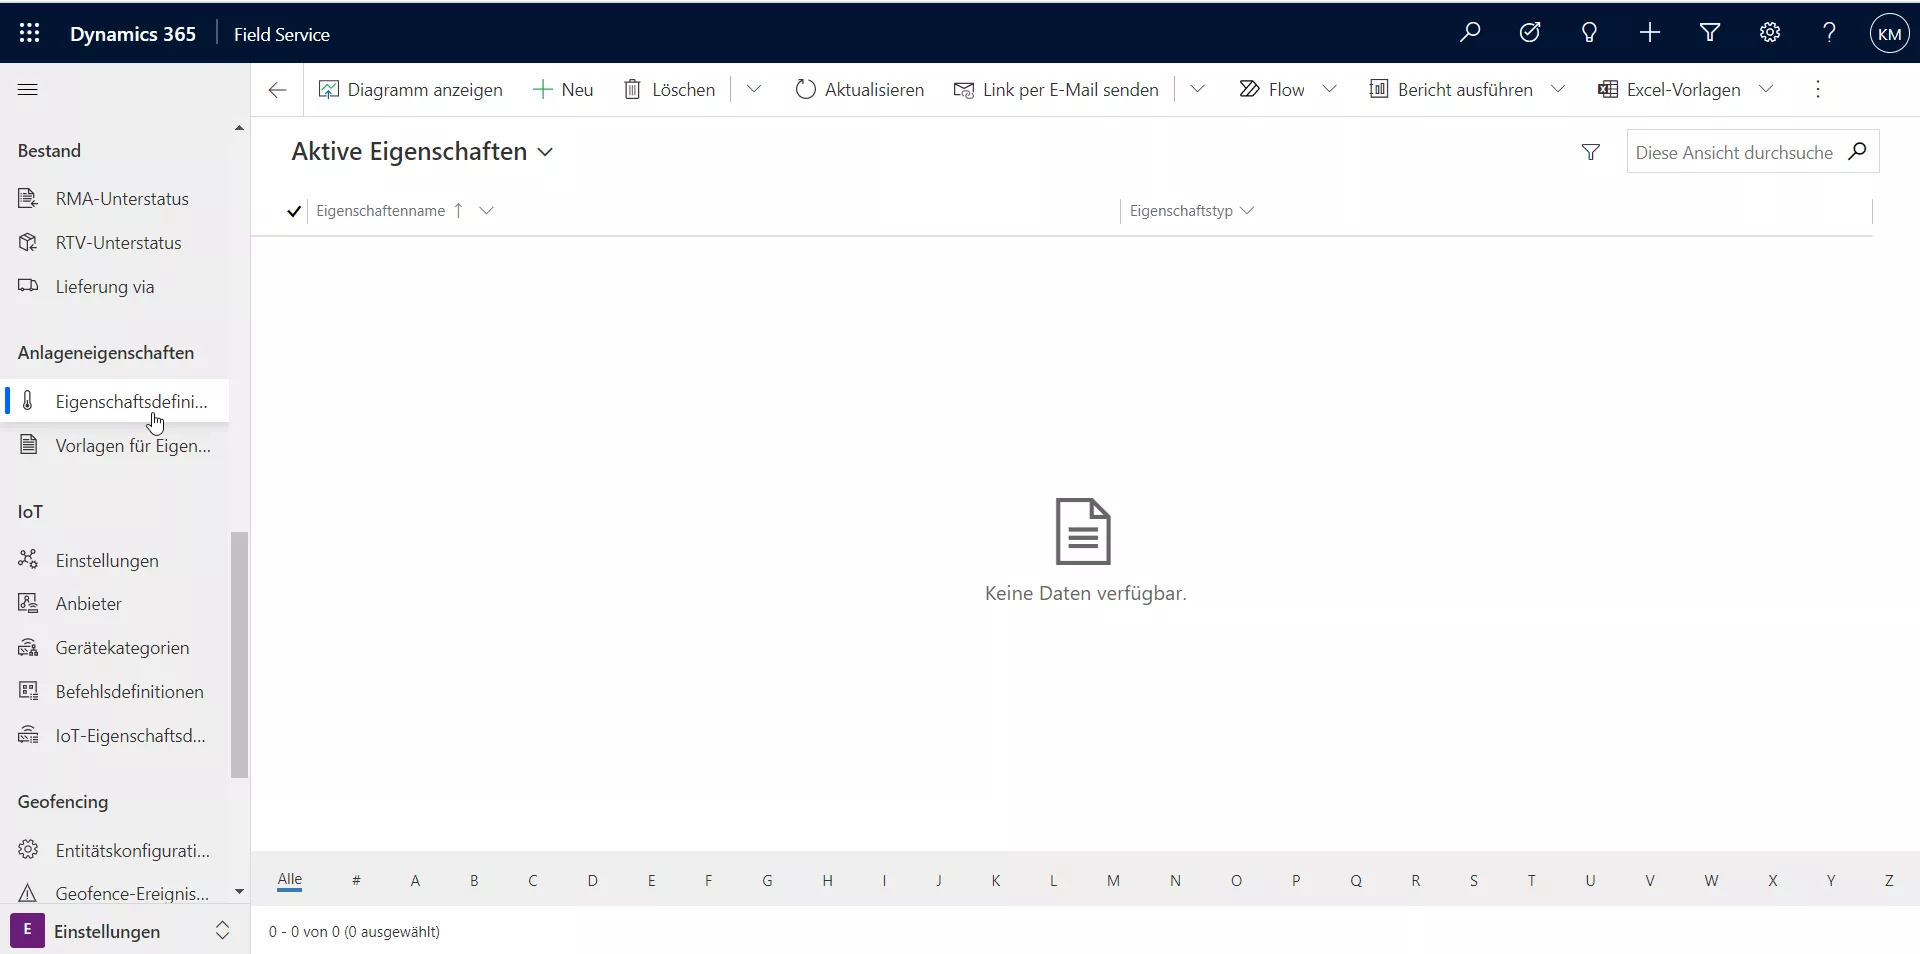The height and width of the screenshot is (954, 1920).
Task: Toggle the select-all checkmark in grid header
Action: (x=294, y=211)
